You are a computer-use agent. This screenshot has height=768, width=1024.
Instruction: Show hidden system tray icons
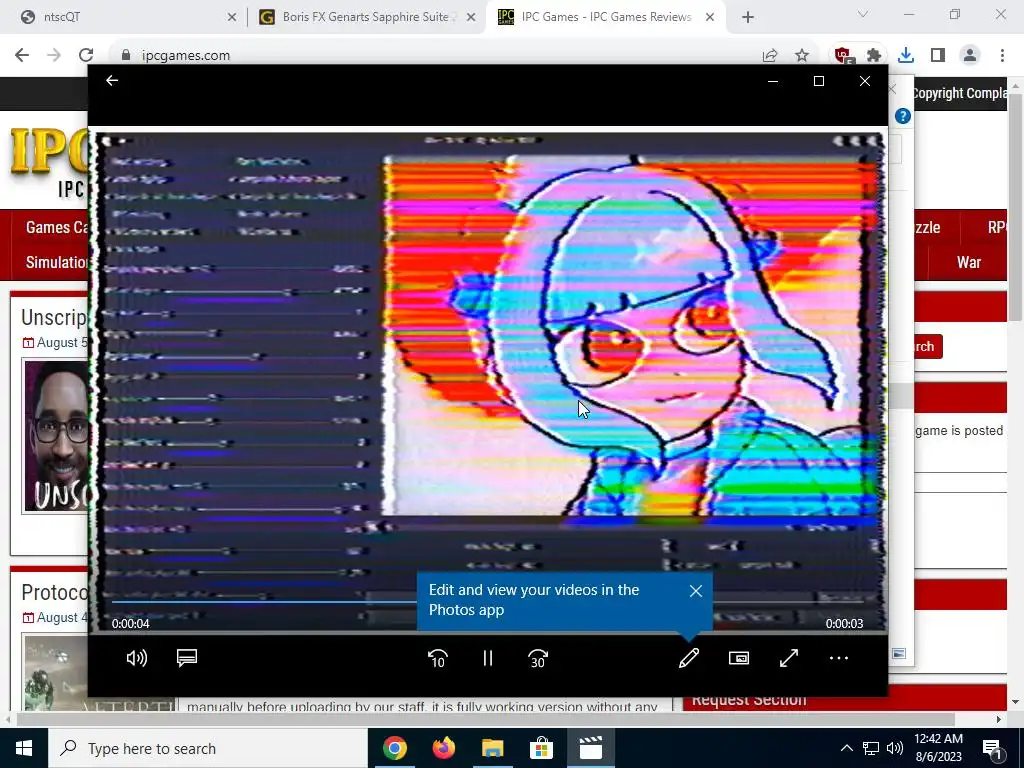click(846, 748)
